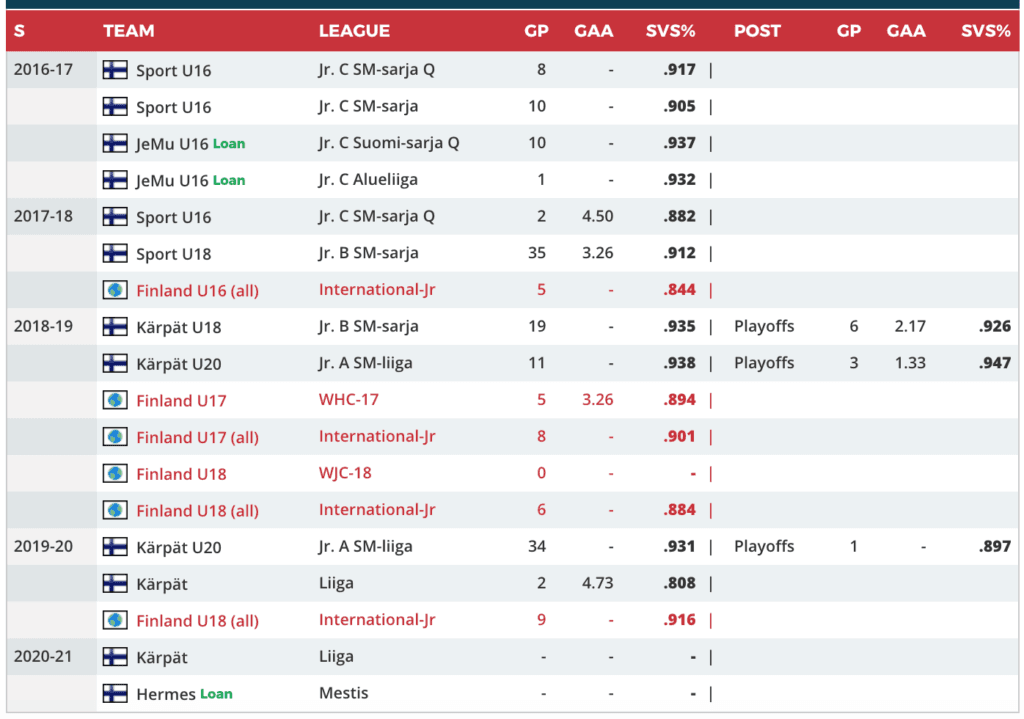
Task: Click the TEAM column header
Action: click(129, 31)
